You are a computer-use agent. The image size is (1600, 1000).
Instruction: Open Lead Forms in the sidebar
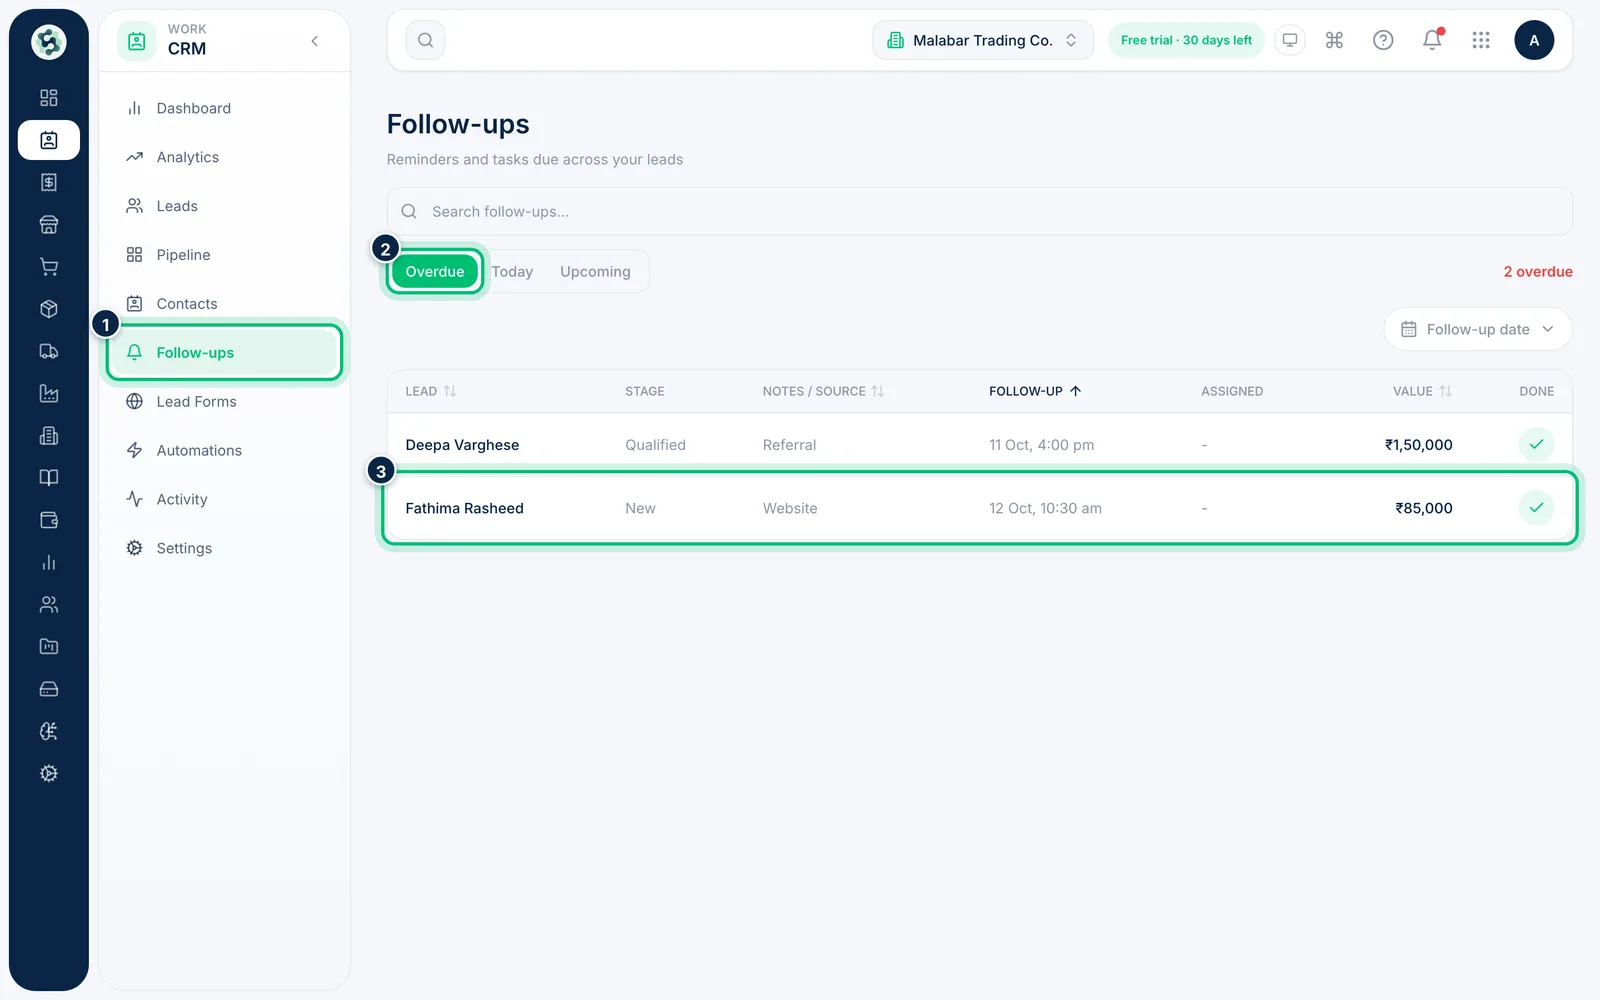pos(224,401)
